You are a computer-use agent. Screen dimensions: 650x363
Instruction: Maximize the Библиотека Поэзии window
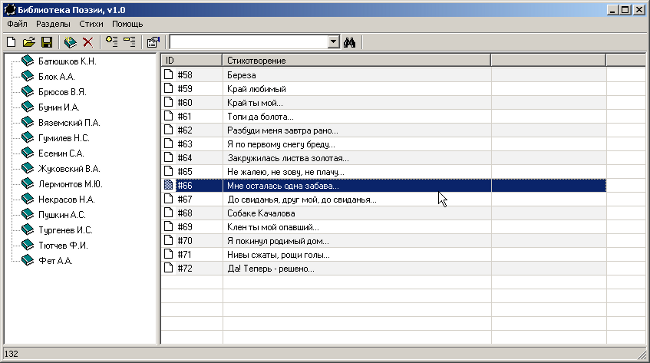point(626,10)
